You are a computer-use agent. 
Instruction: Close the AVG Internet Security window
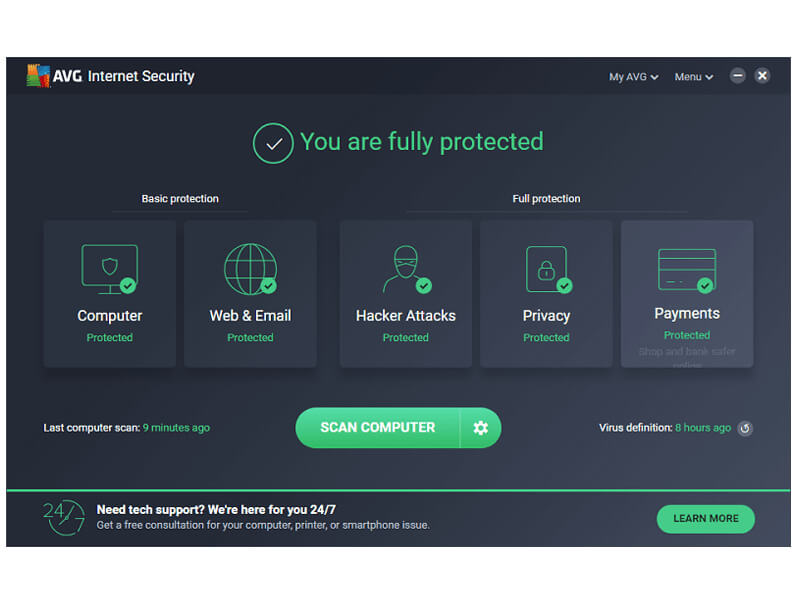(762, 76)
